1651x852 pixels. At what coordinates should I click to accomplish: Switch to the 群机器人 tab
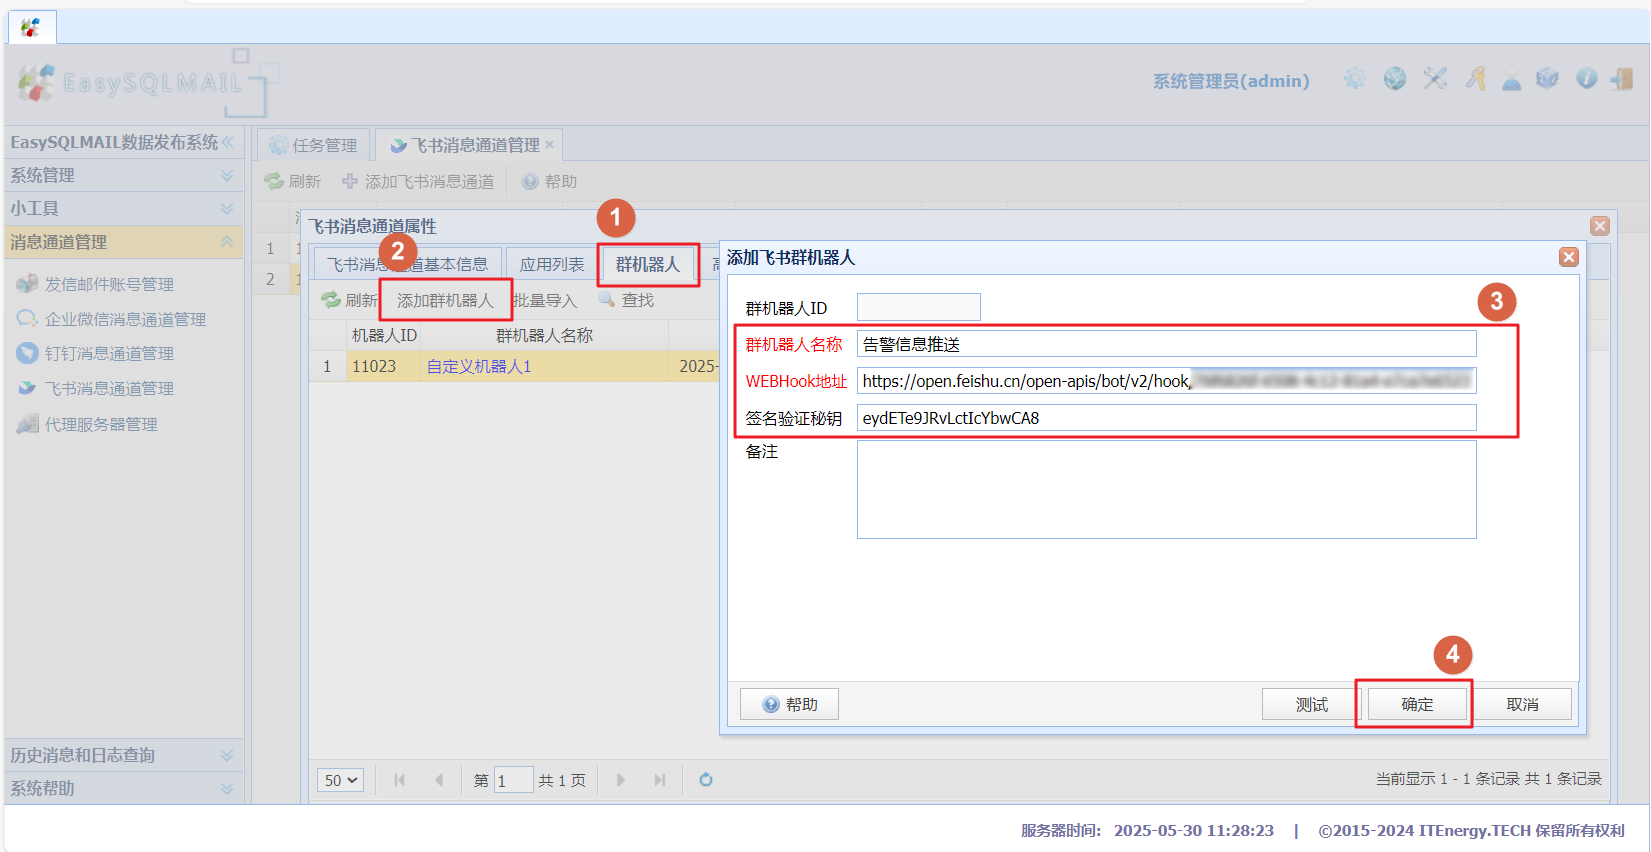pyautogui.click(x=647, y=264)
